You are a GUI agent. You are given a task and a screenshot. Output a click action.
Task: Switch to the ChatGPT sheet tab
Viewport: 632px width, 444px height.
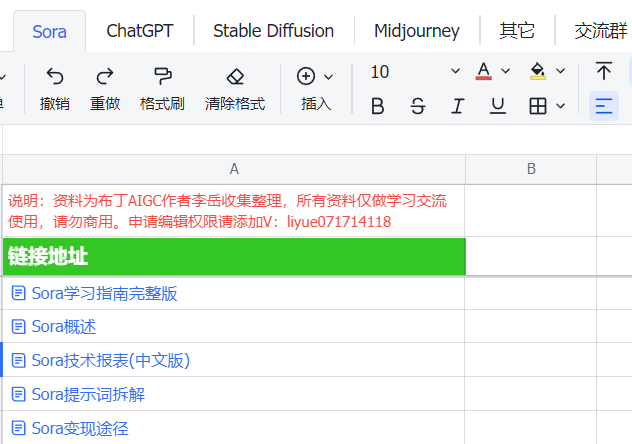(139, 31)
